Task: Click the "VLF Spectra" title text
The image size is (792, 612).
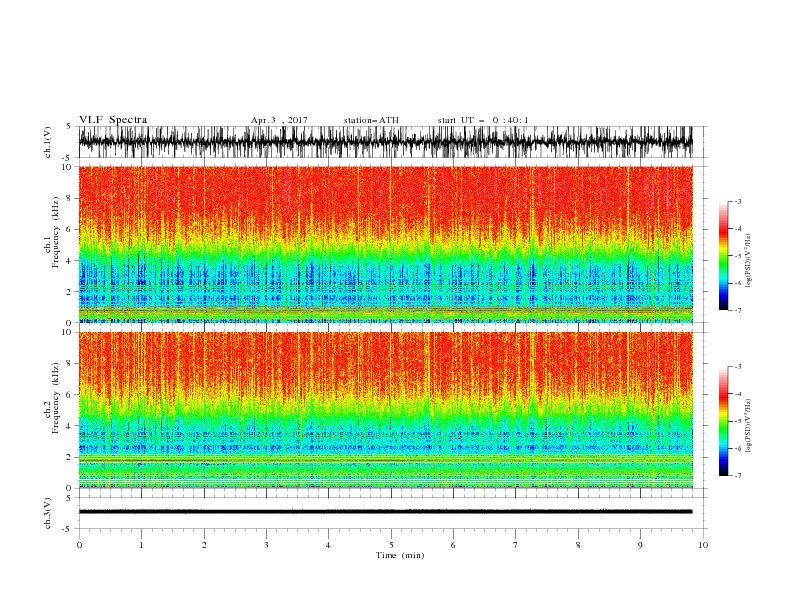Action: (113, 120)
